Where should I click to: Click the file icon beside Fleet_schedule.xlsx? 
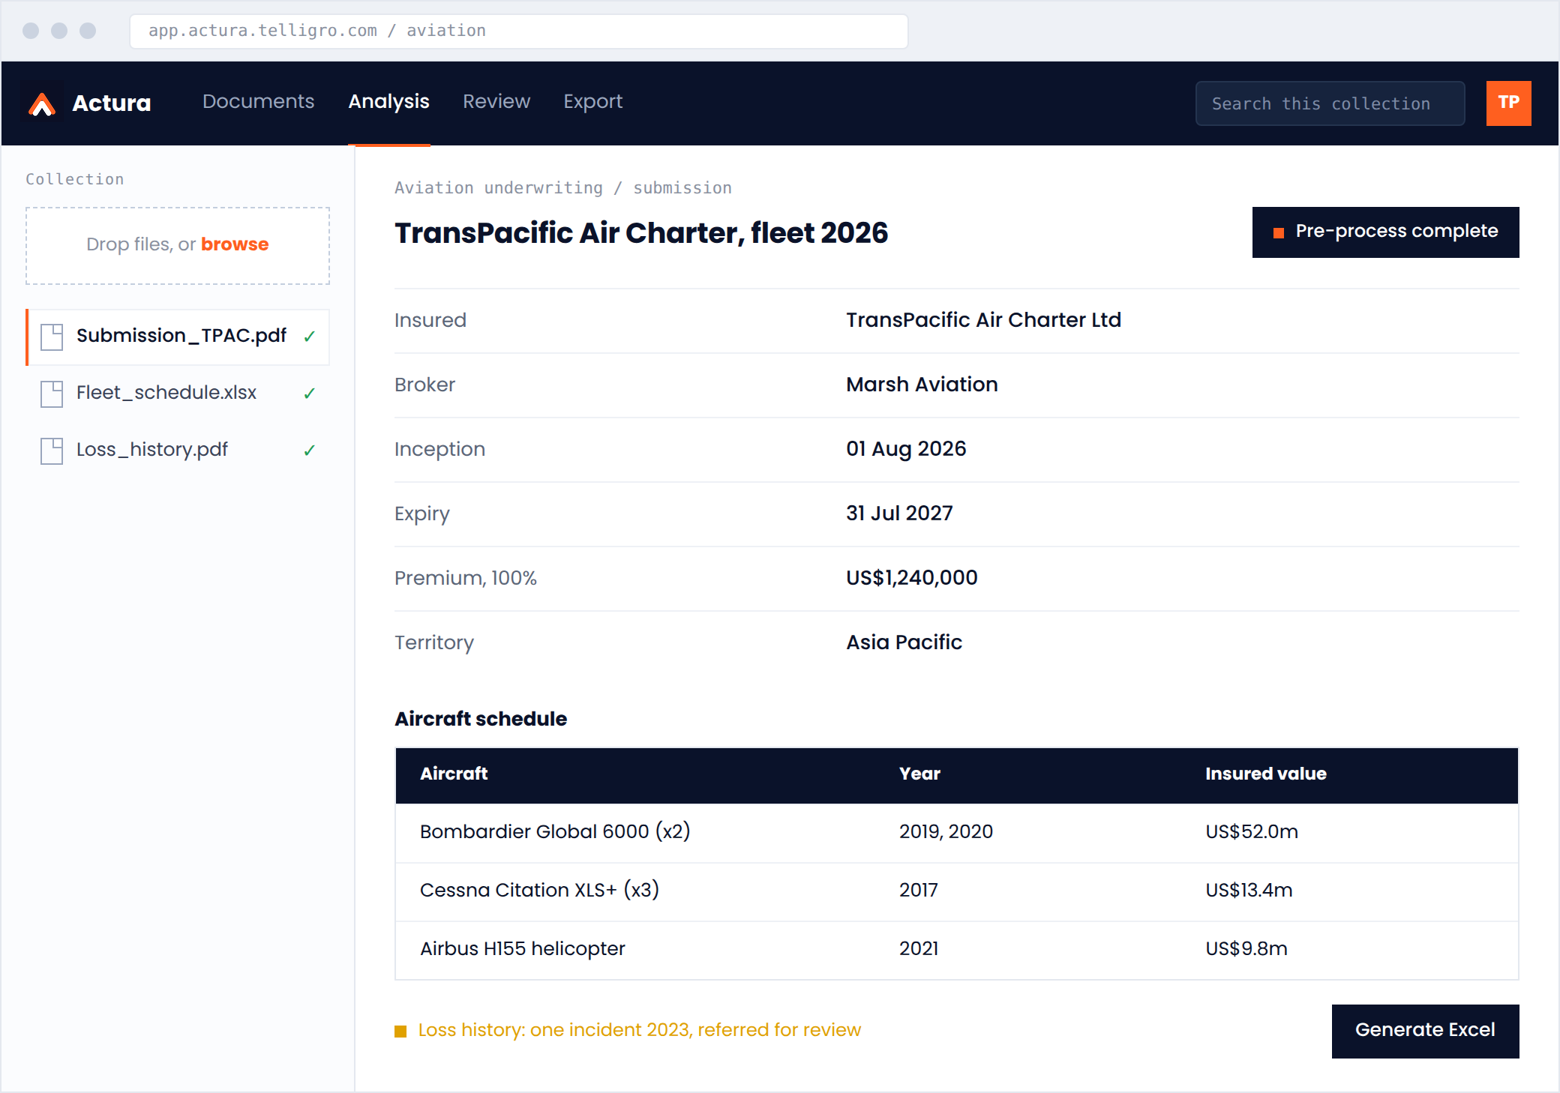coord(52,393)
